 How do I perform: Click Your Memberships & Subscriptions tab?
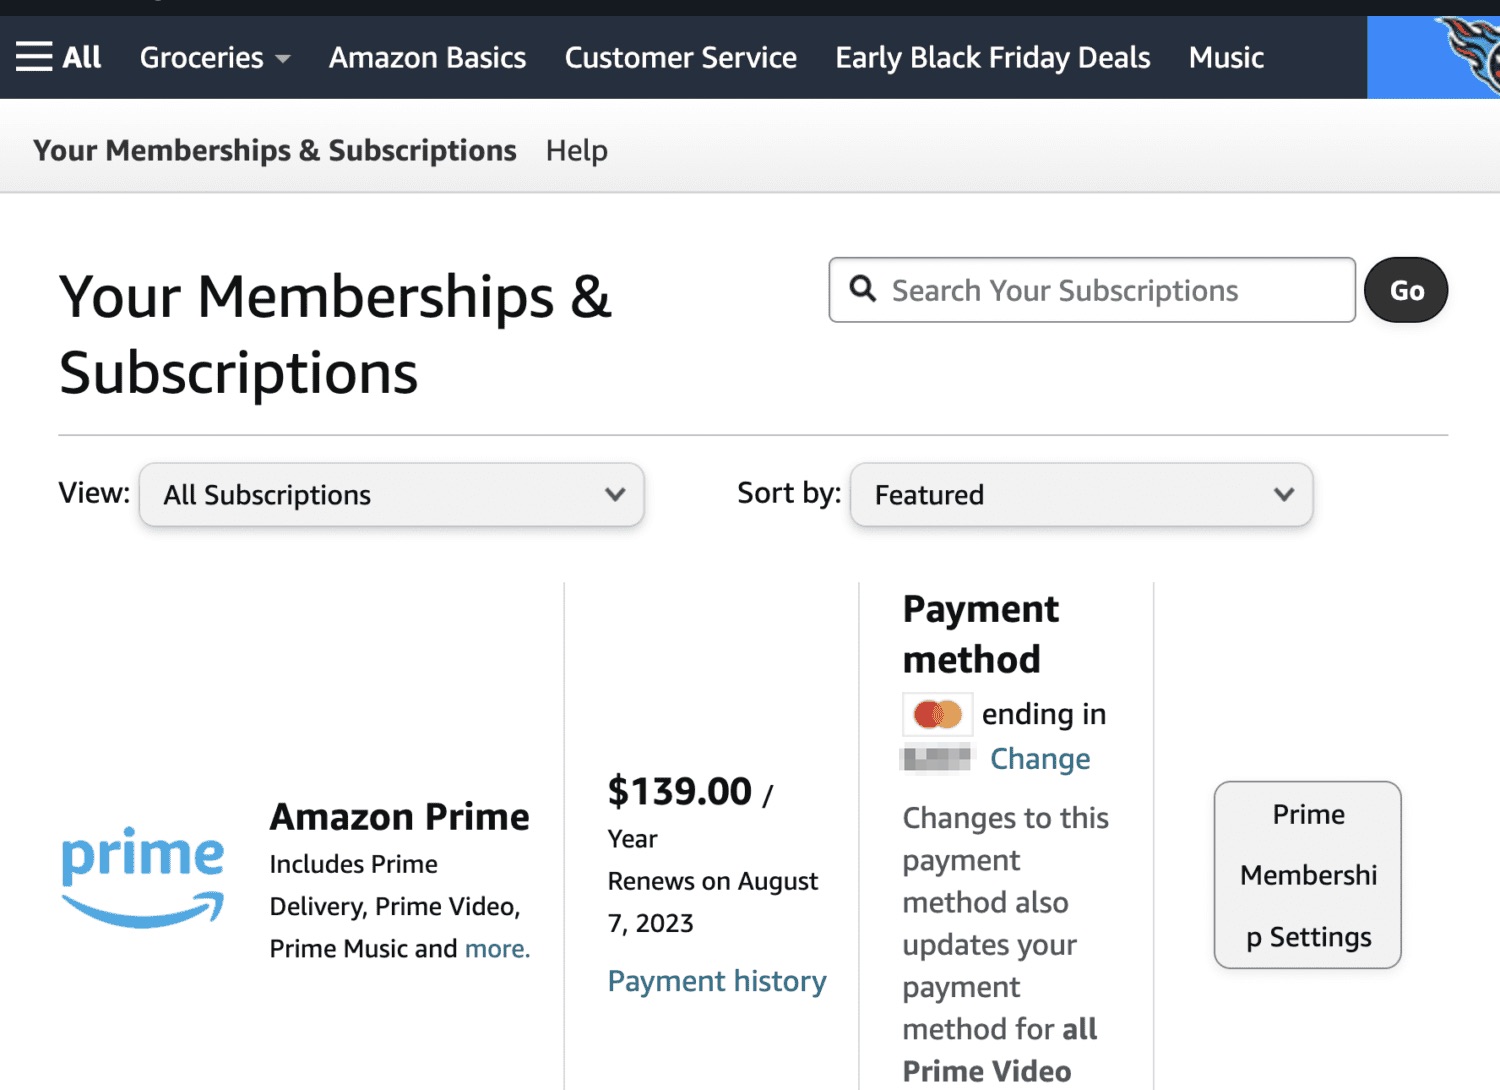pyautogui.click(x=275, y=150)
